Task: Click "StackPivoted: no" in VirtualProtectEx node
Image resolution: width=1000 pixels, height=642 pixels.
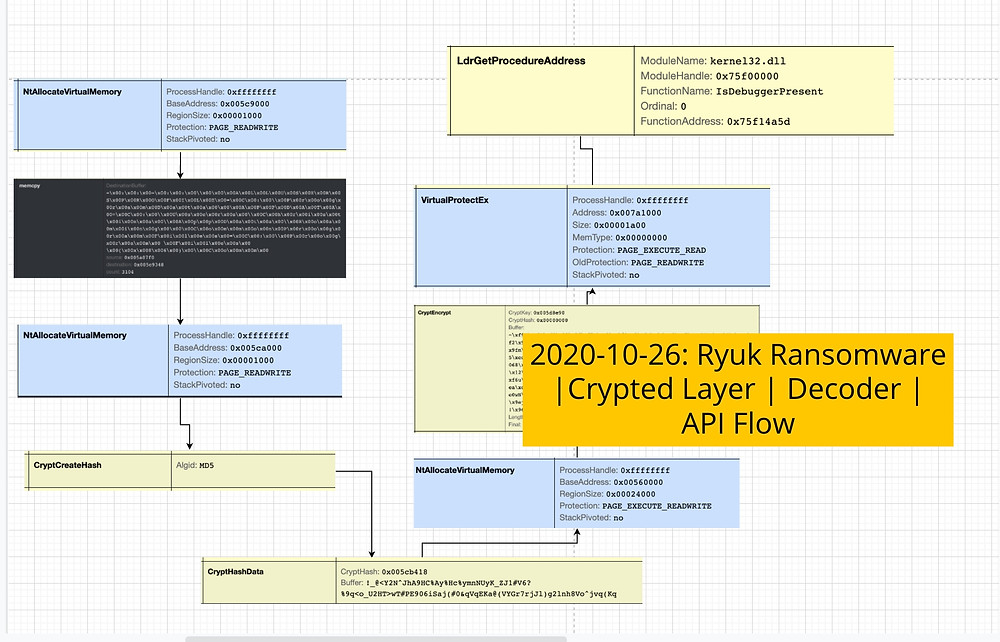Action: 605,275
